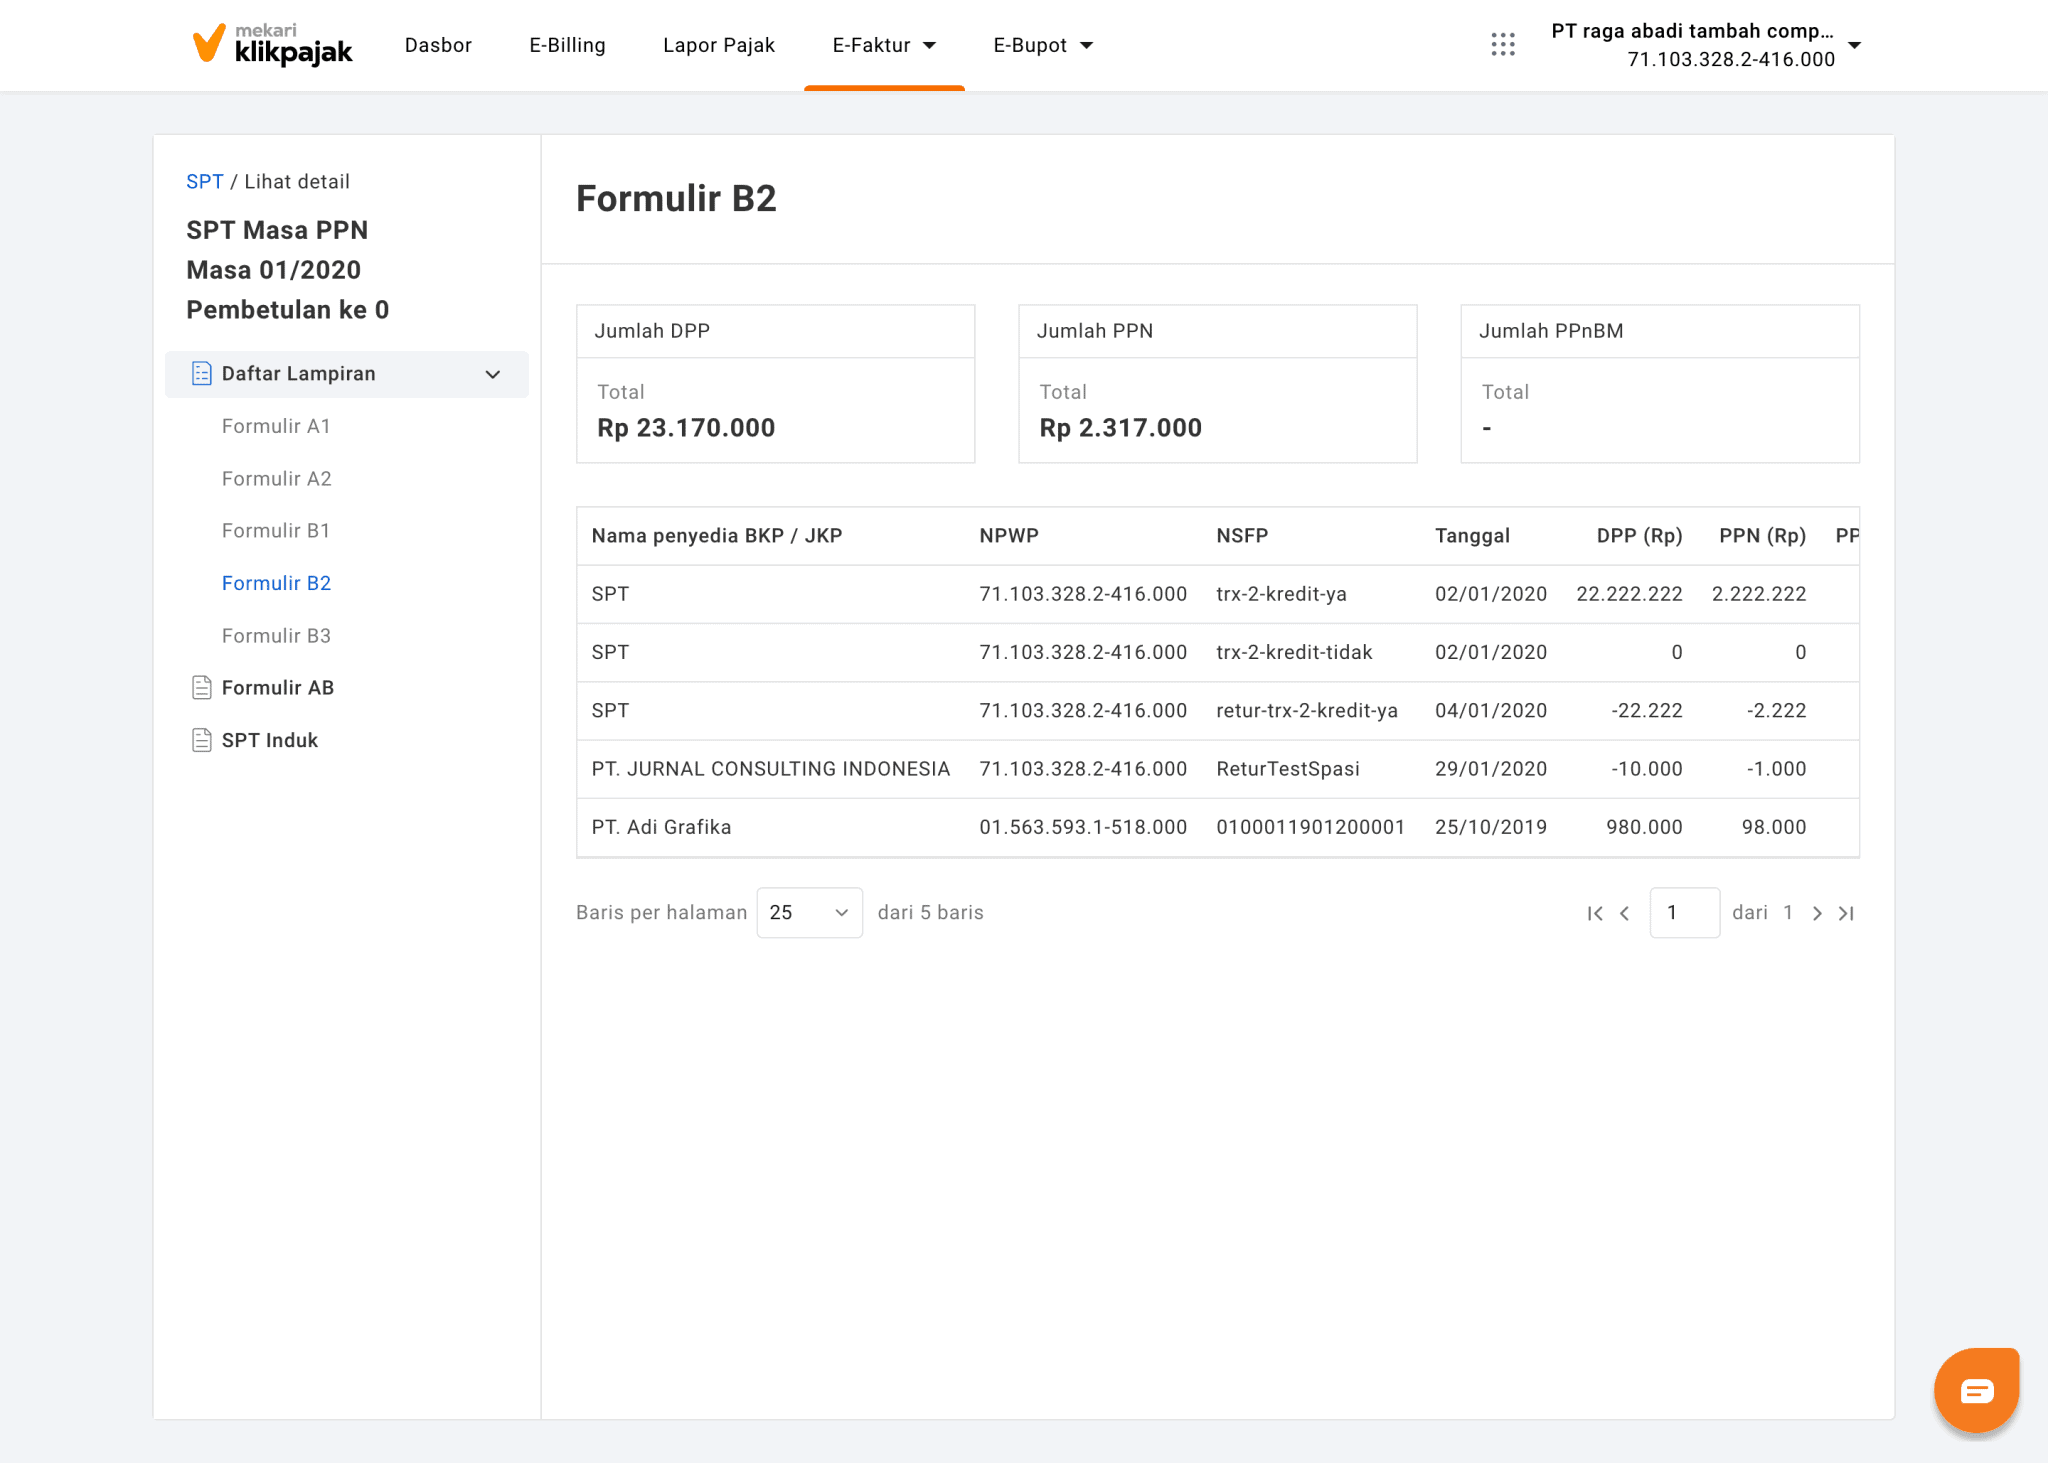Collapse the Daftar Lampiran section
Viewport: 2048px width, 1463px height.
pyautogui.click(x=492, y=374)
